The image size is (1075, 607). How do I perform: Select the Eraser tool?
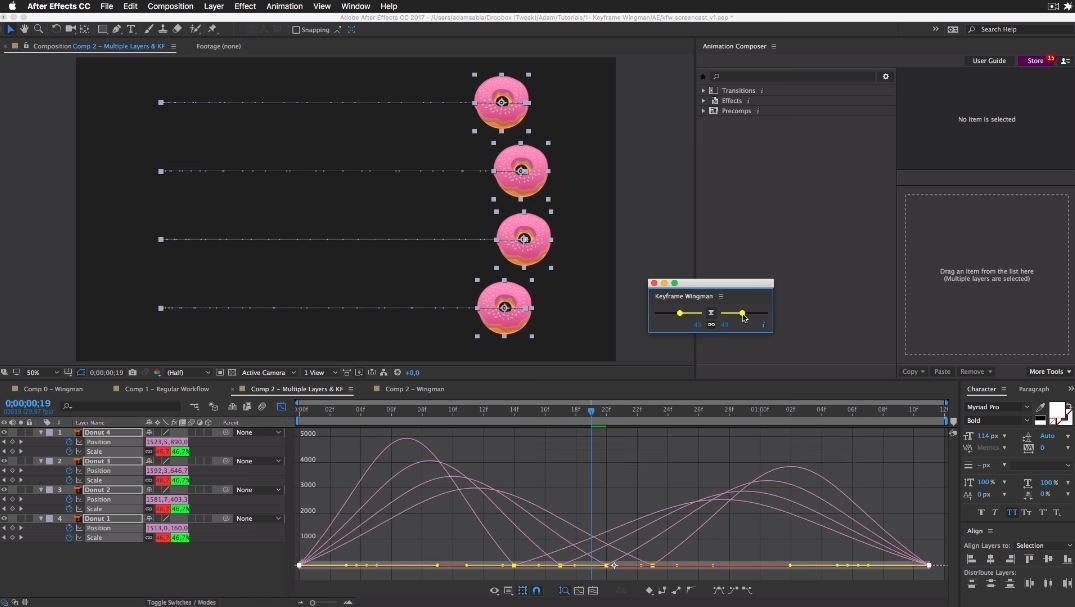(x=177, y=29)
